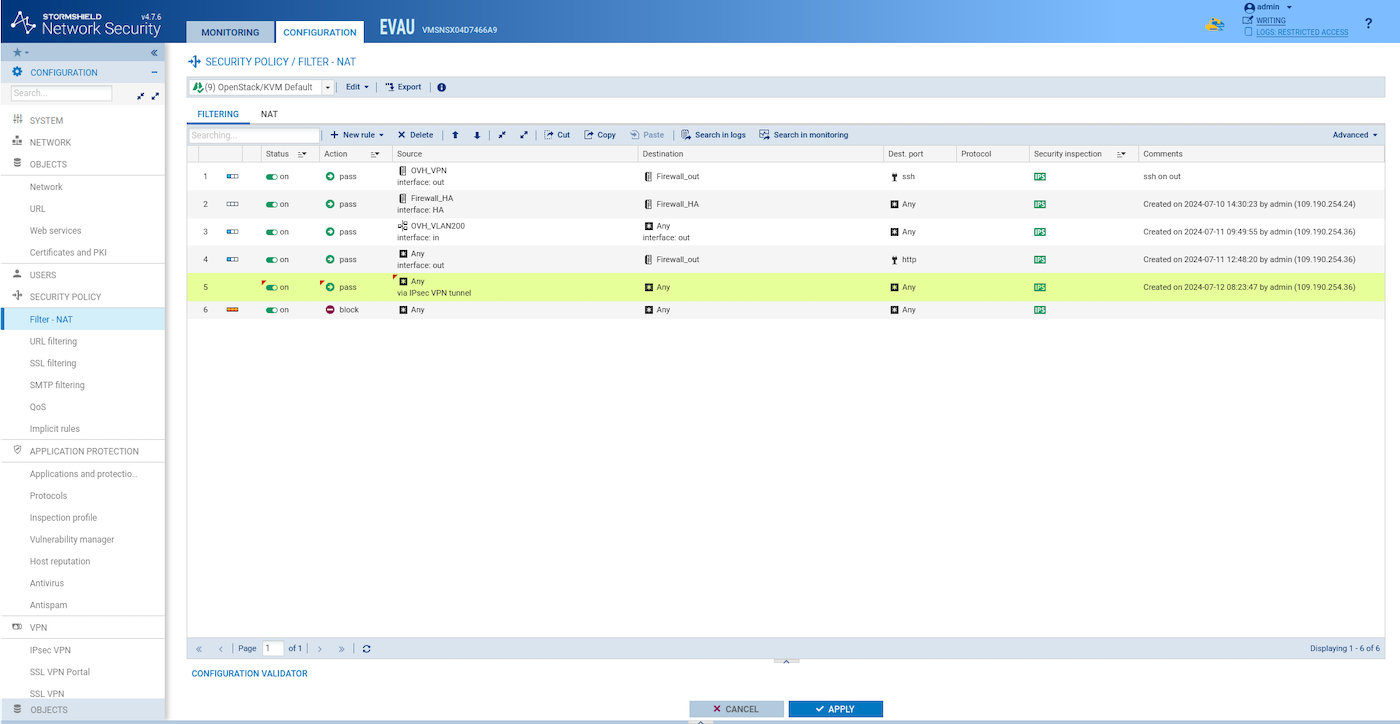The image size is (1400, 724).
Task: Click the policy information icon beside Export
Action: pyautogui.click(x=442, y=87)
